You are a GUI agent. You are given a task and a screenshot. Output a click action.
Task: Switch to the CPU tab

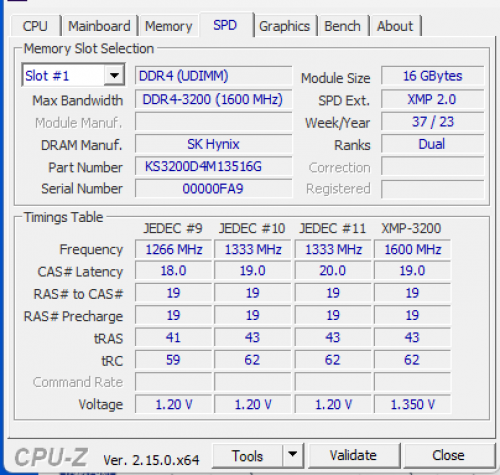coord(35,26)
